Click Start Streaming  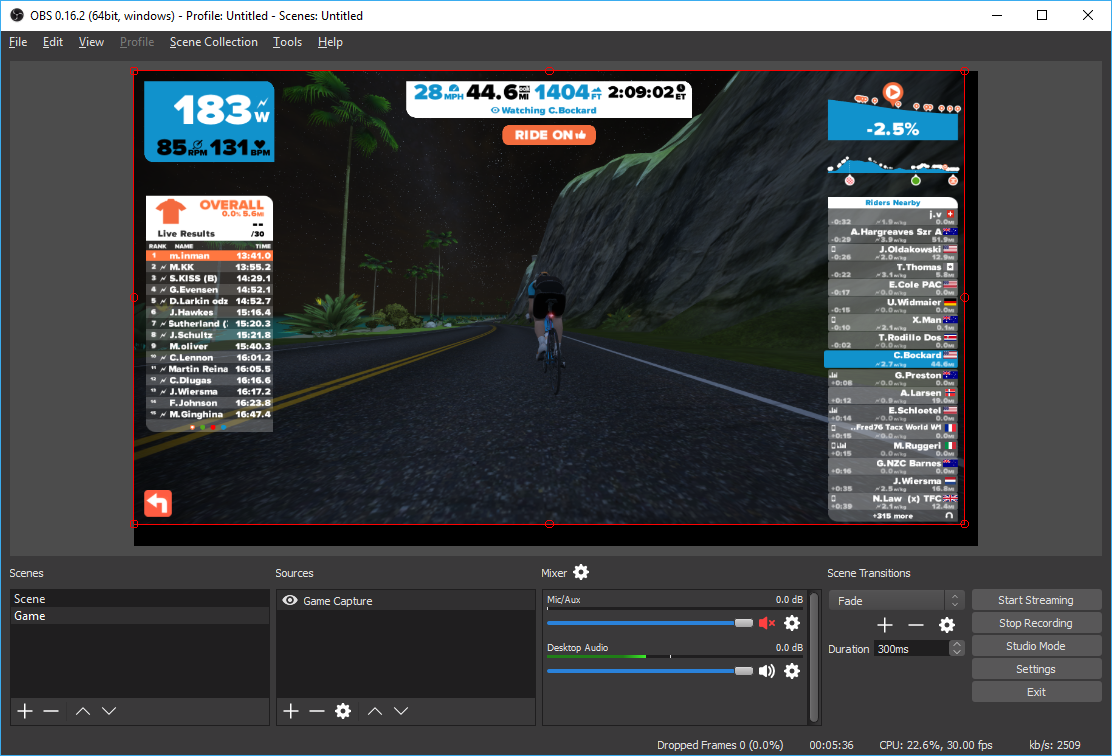pos(1036,600)
